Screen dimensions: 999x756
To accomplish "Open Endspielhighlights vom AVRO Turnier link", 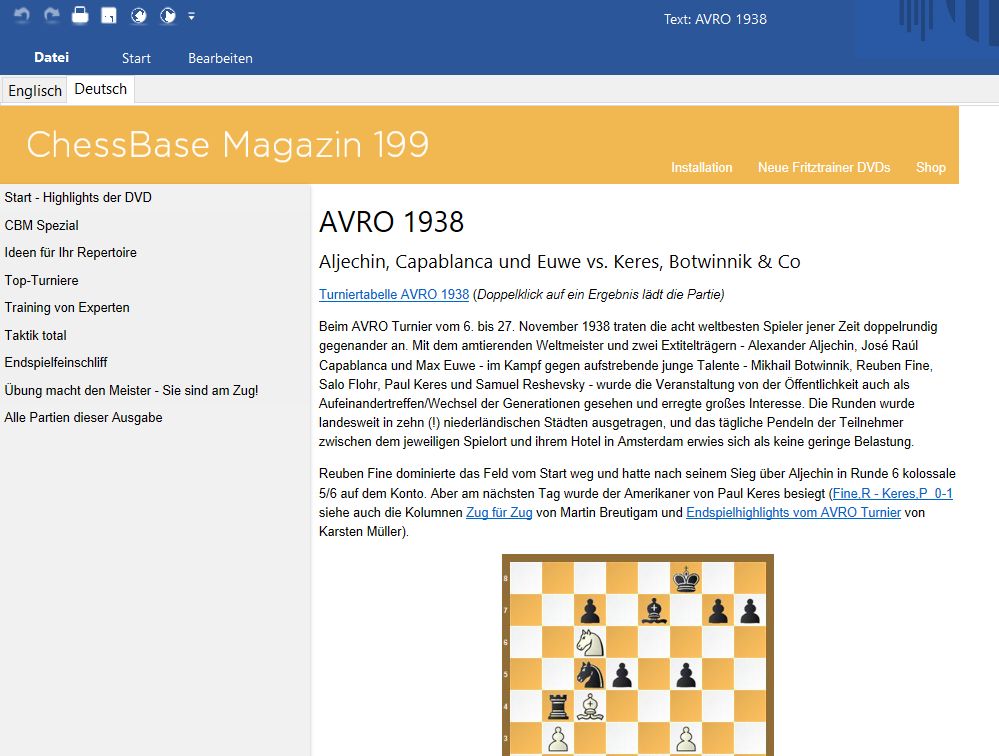I will [x=793, y=512].
